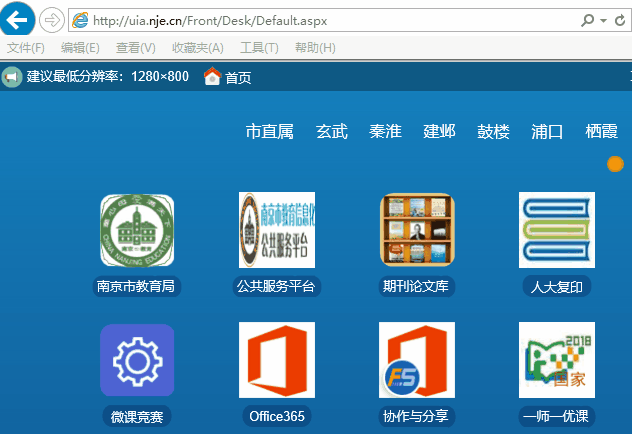Click the 建议最低分辨率: 1280×800 notice text
This screenshot has height=434, width=632.
pyautogui.click(x=108, y=76)
